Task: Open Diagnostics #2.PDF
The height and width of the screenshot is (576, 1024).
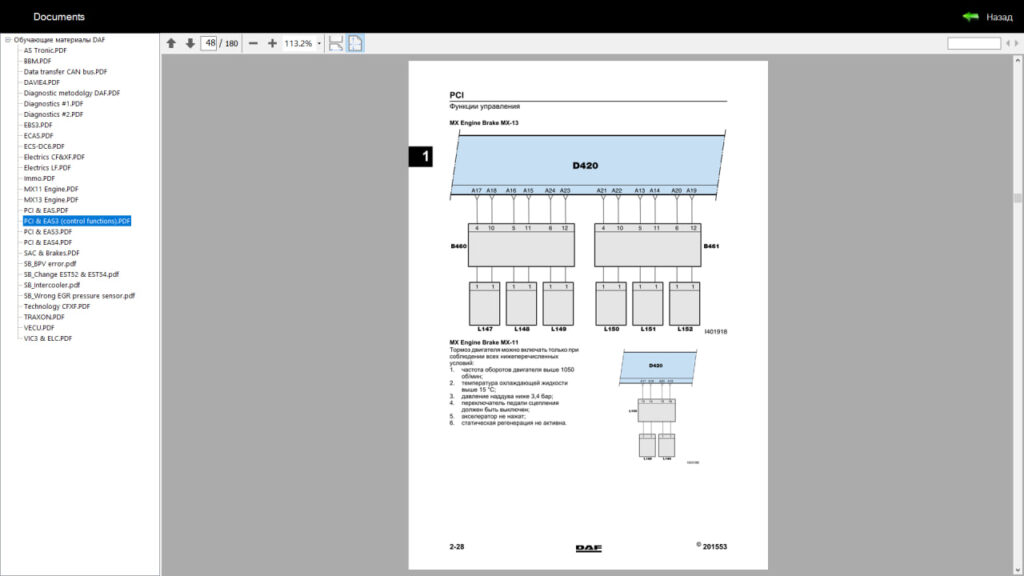Action: pos(54,114)
